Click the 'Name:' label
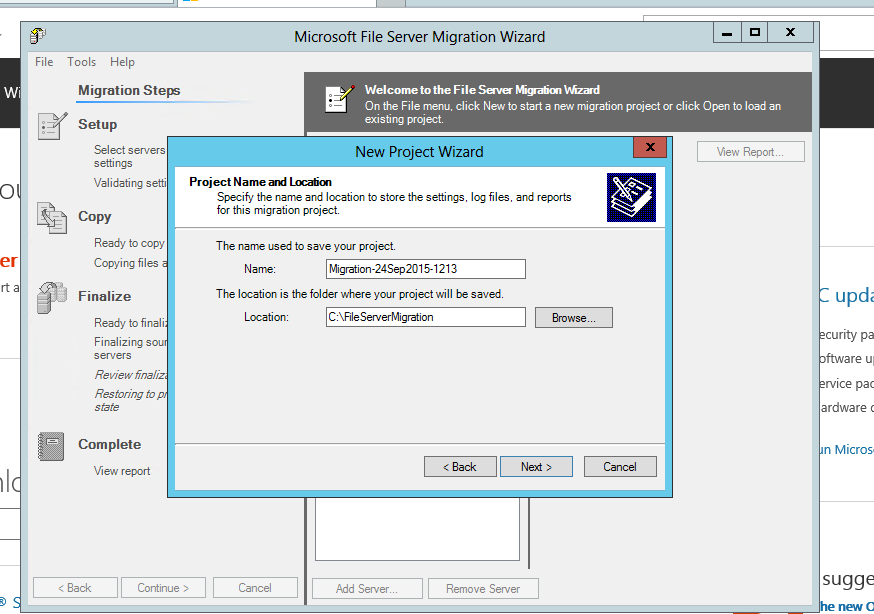The height and width of the screenshot is (614, 874). click(260, 269)
